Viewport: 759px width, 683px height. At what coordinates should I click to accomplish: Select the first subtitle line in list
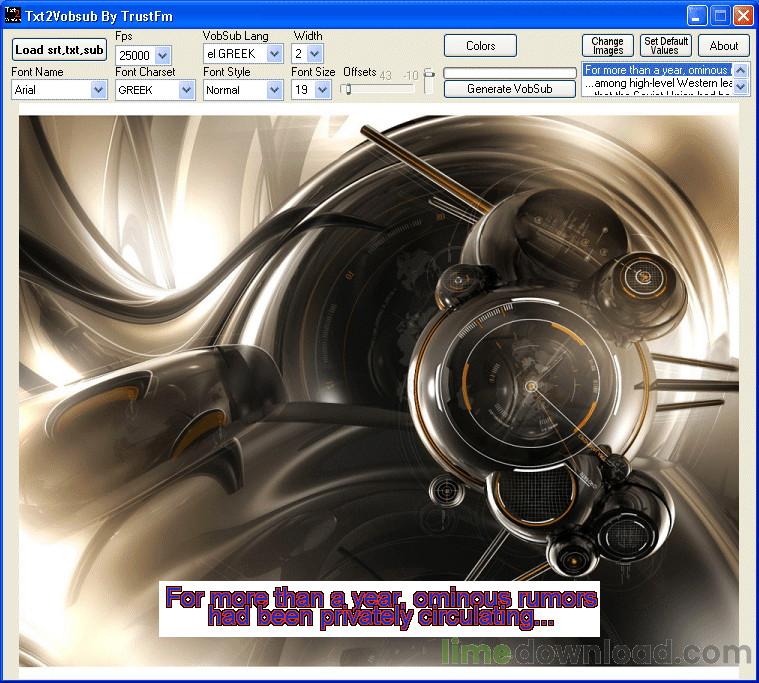point(657,71)
